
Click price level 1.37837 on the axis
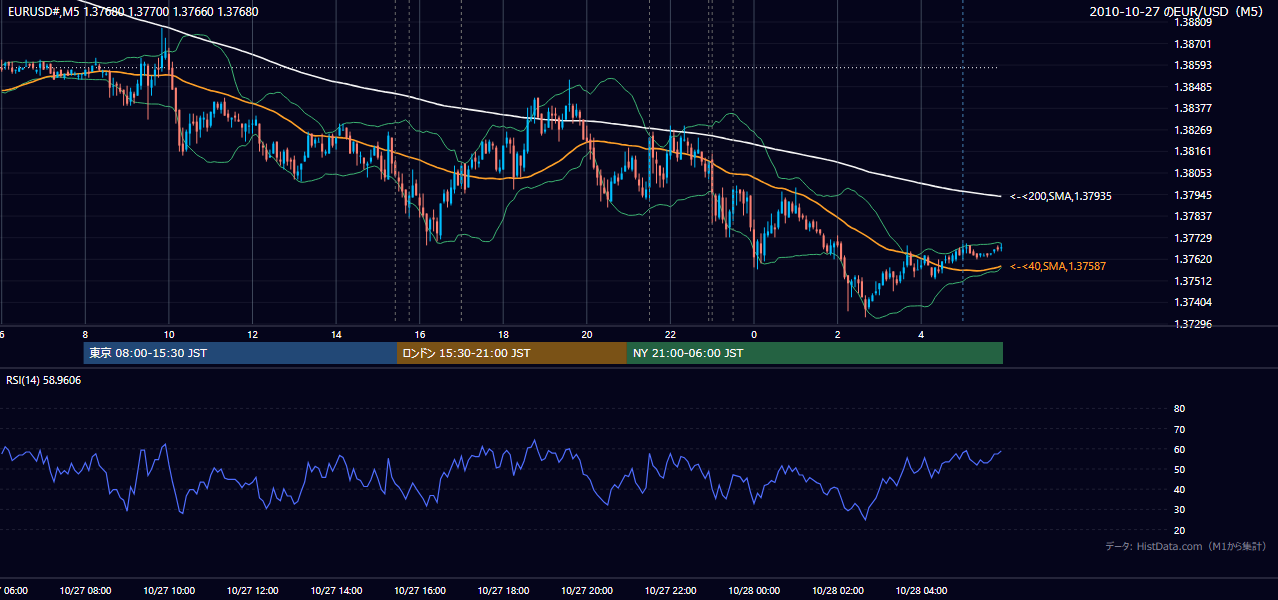1191,216
